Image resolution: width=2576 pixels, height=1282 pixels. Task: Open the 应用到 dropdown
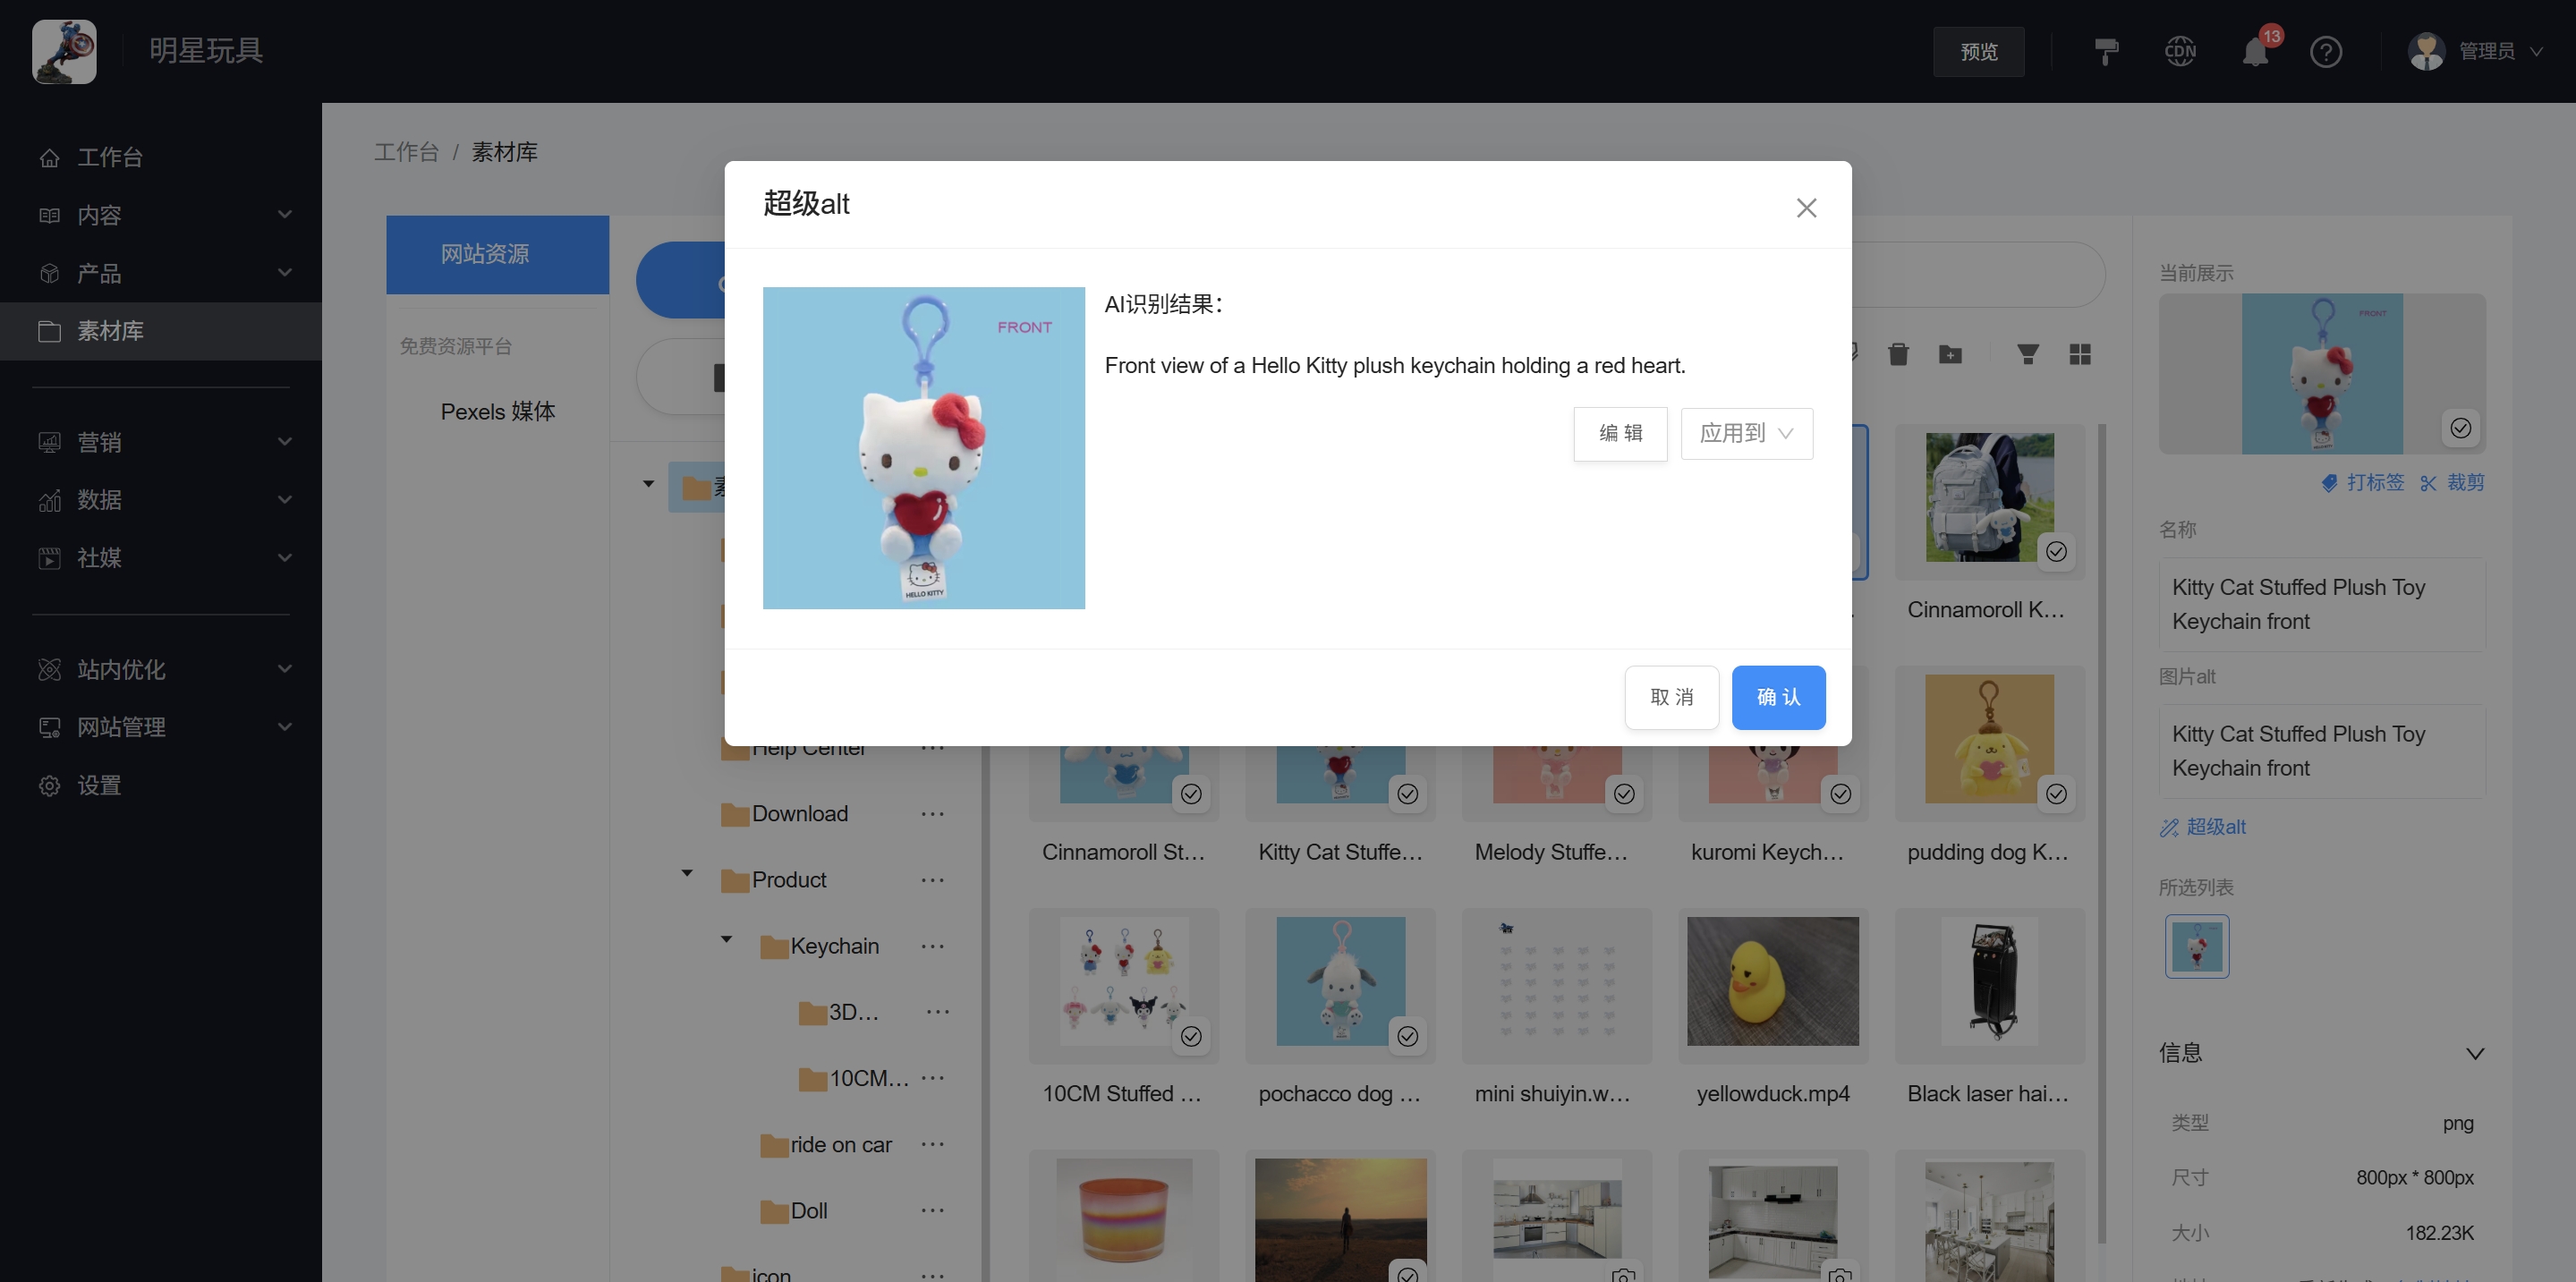coord(1746,433)
